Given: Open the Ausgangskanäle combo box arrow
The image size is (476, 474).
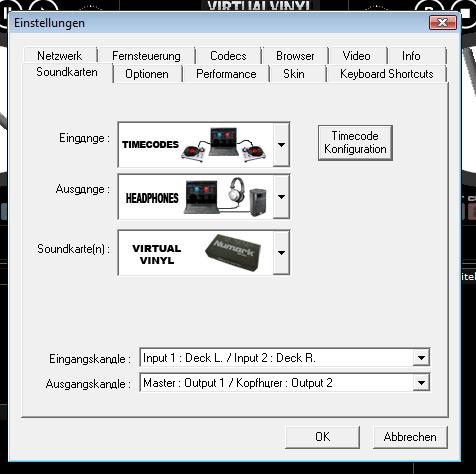Looking at the screenshot, I should click(421, 383).
